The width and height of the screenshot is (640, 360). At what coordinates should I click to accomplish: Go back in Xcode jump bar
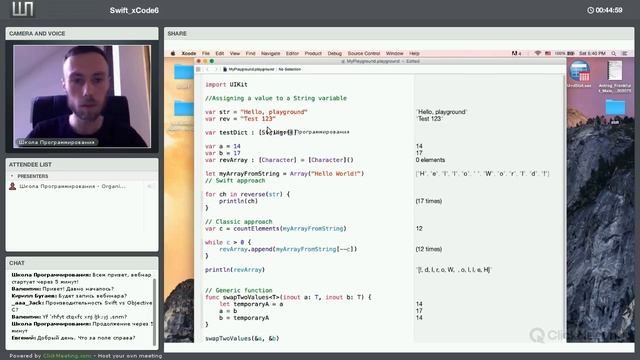coord(208,69)
